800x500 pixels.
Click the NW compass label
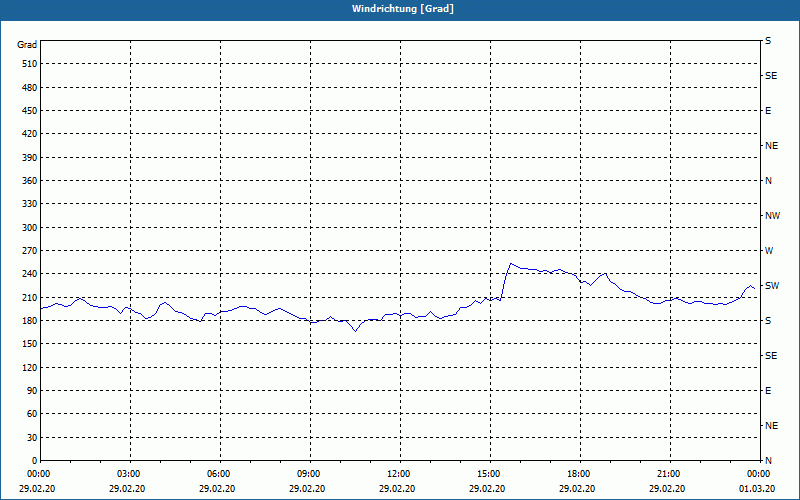[772, 216]
